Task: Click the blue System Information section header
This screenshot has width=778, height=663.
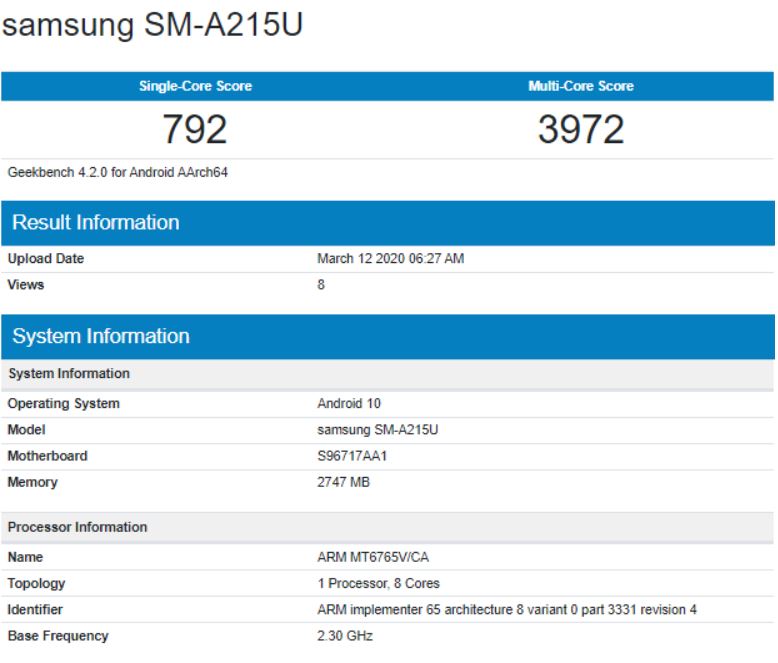Action: (101, 336)
